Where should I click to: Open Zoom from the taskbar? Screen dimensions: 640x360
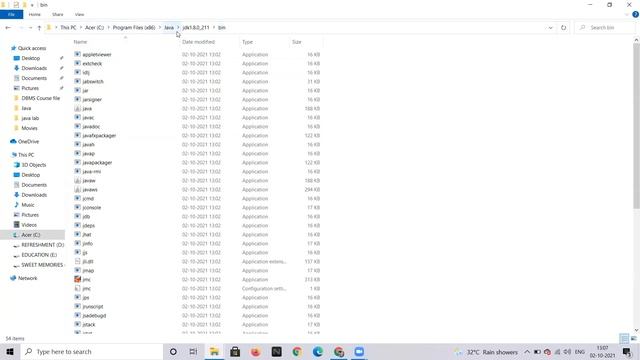(x=359, y=351)
